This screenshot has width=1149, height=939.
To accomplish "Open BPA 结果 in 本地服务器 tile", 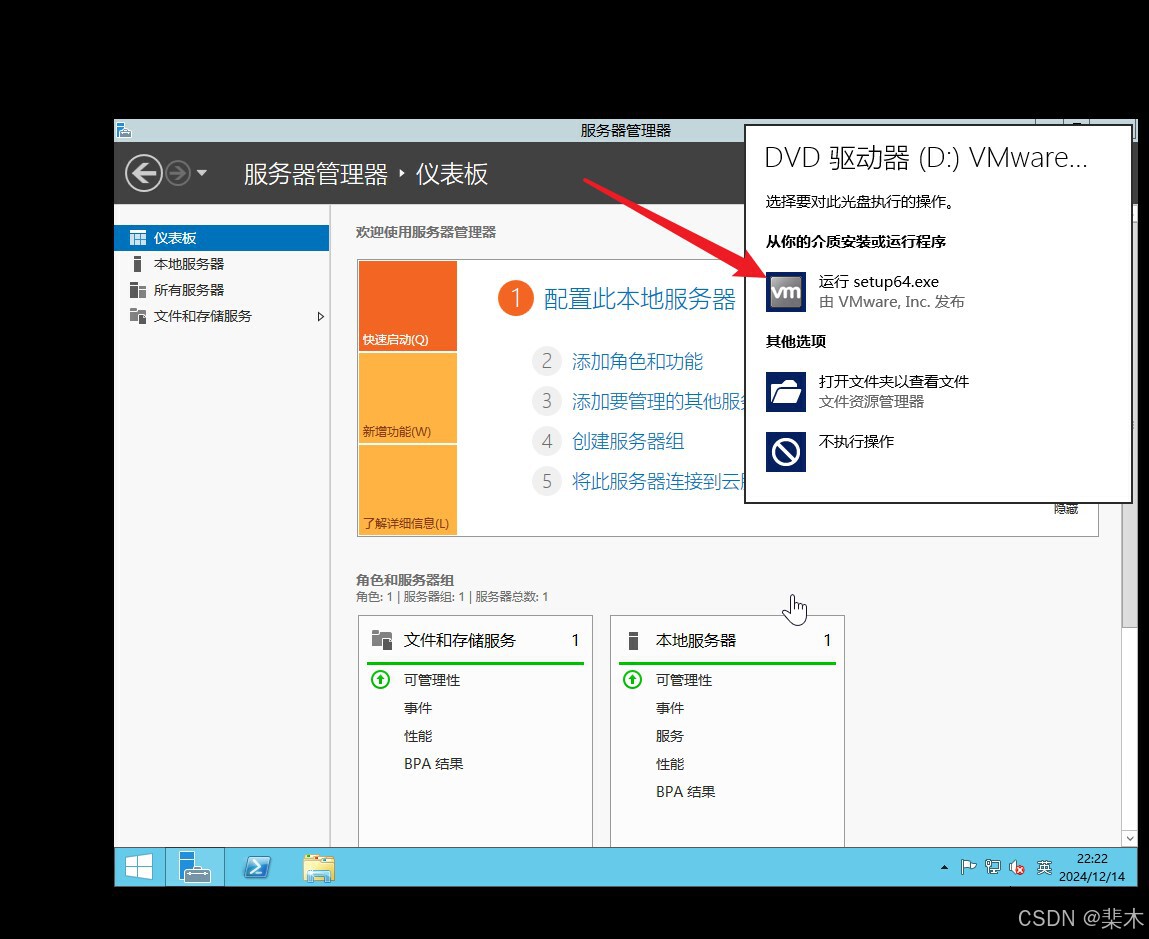I will (x=685, y=792).
